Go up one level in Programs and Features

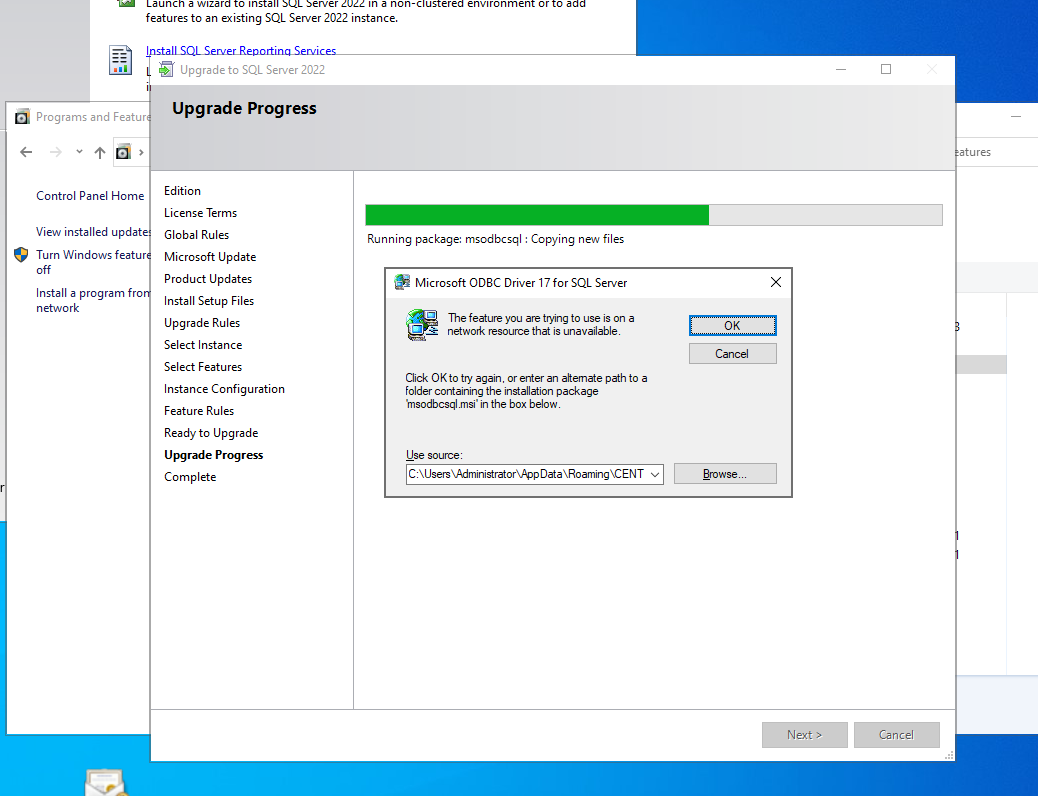(100, 152)
